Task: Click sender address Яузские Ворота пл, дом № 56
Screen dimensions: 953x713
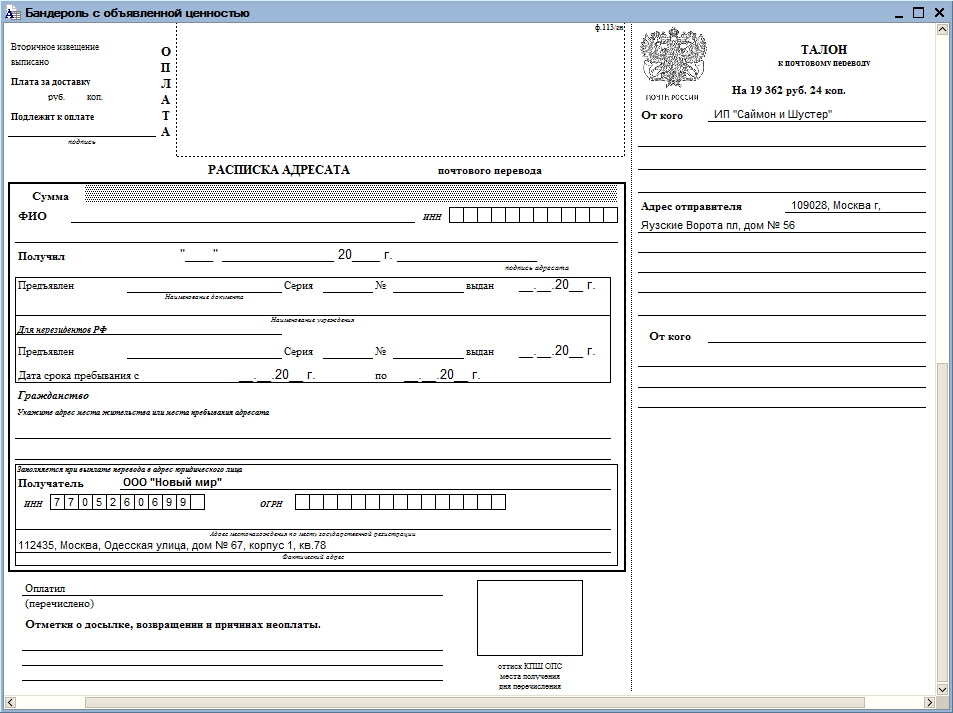Action: point(717,226)
